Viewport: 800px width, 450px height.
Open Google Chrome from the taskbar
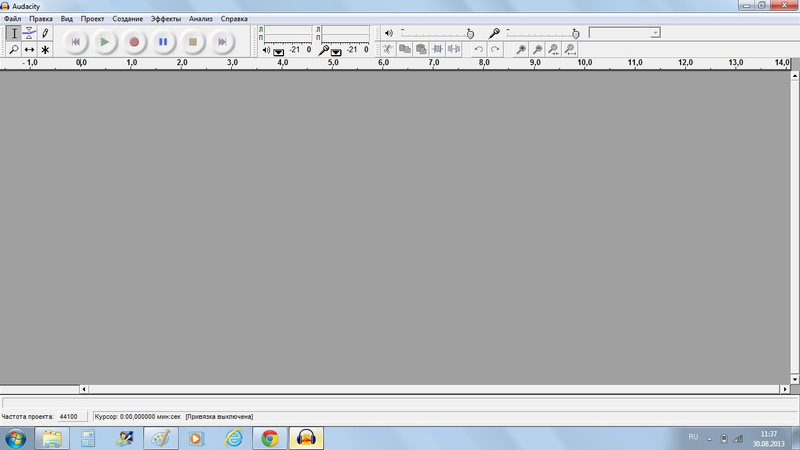269,438
